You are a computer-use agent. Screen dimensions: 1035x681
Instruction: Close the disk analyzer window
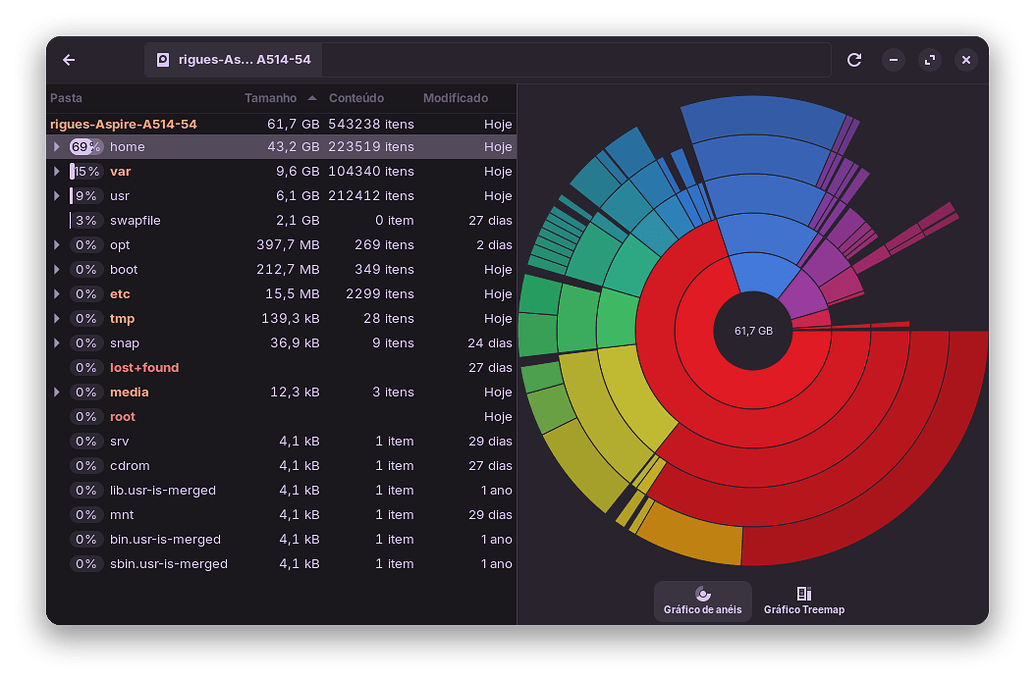point(966,60)
